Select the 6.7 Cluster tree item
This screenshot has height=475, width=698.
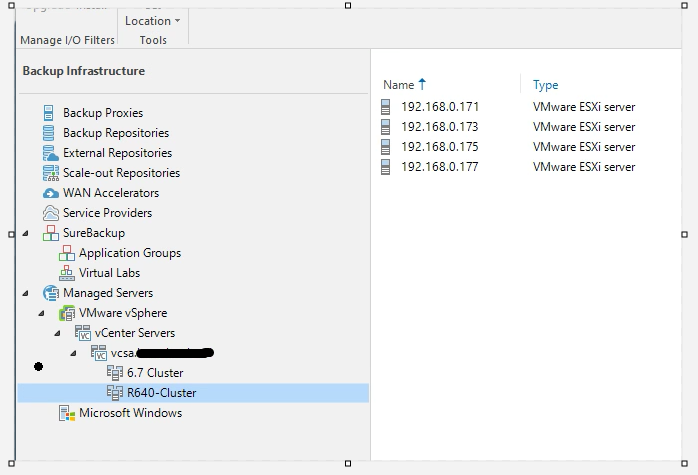pyautogui.click(x=154, y=373)
